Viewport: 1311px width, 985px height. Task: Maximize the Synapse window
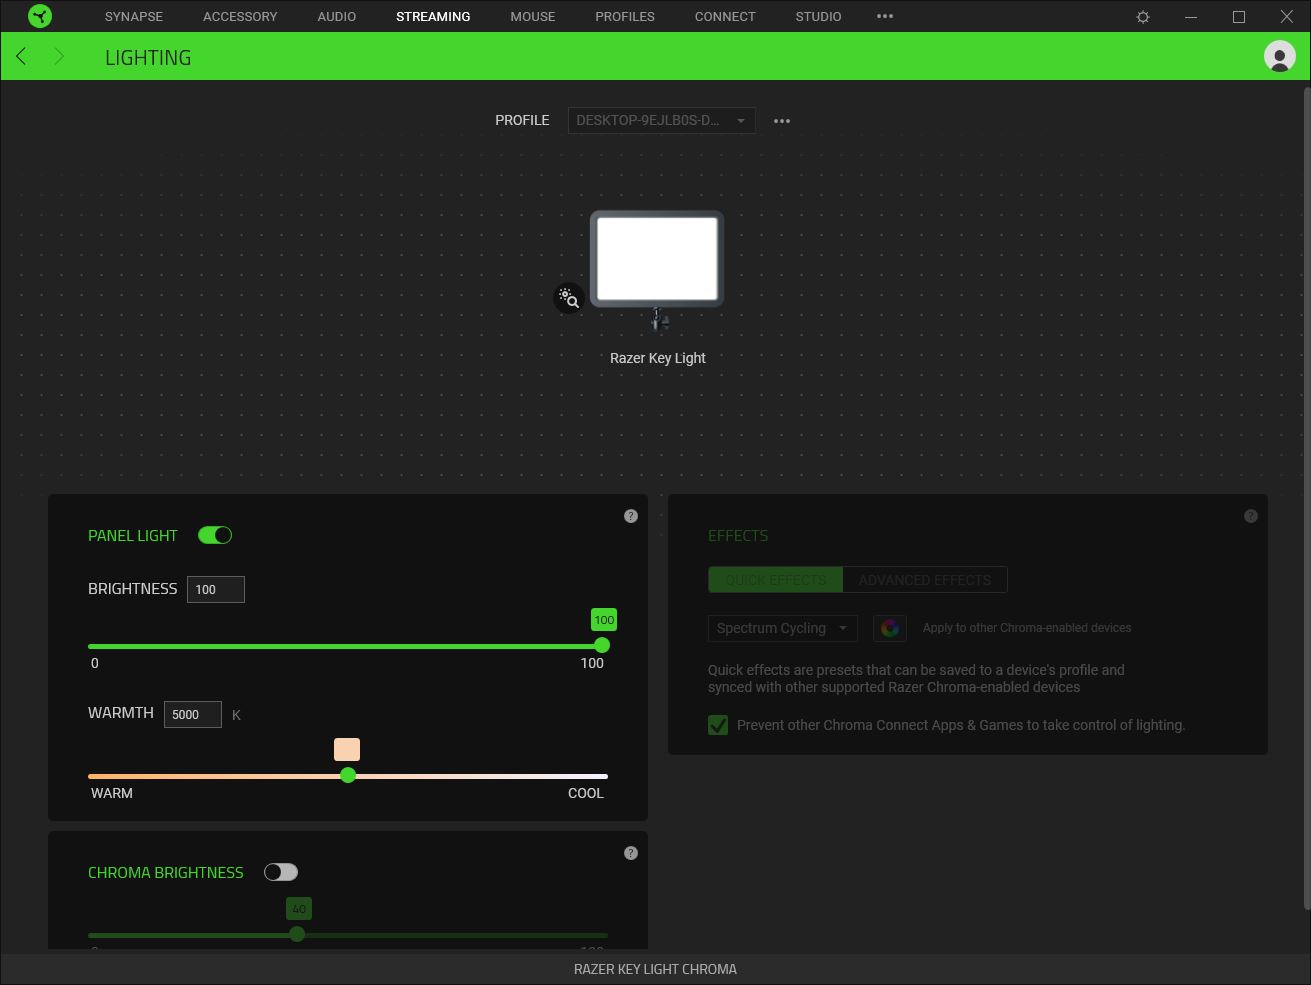1239,17
